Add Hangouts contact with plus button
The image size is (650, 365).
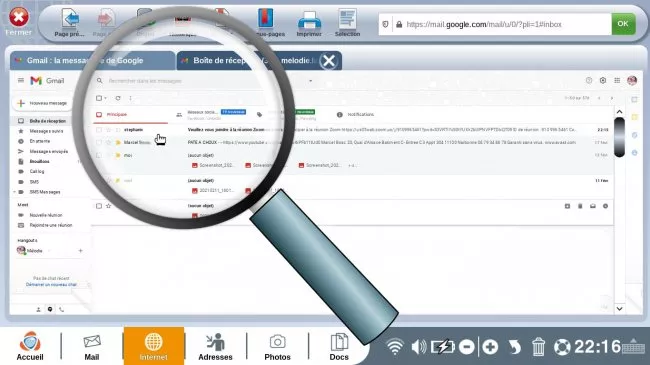(x=80, y=251)
